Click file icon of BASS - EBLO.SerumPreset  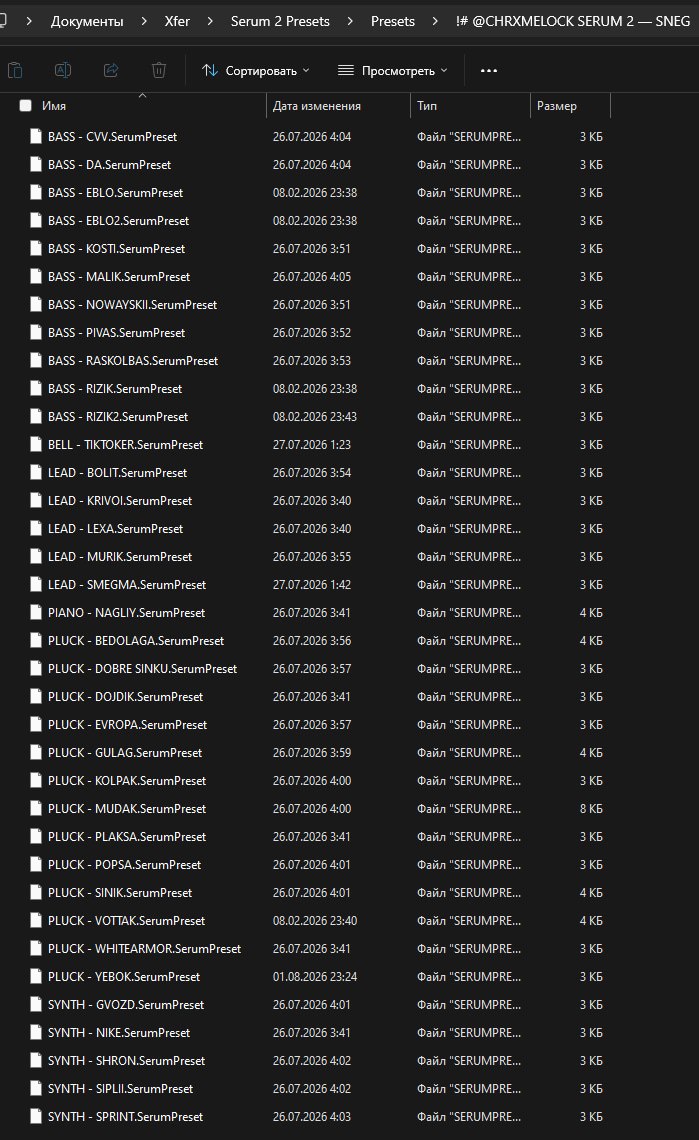tap(35, 192)
